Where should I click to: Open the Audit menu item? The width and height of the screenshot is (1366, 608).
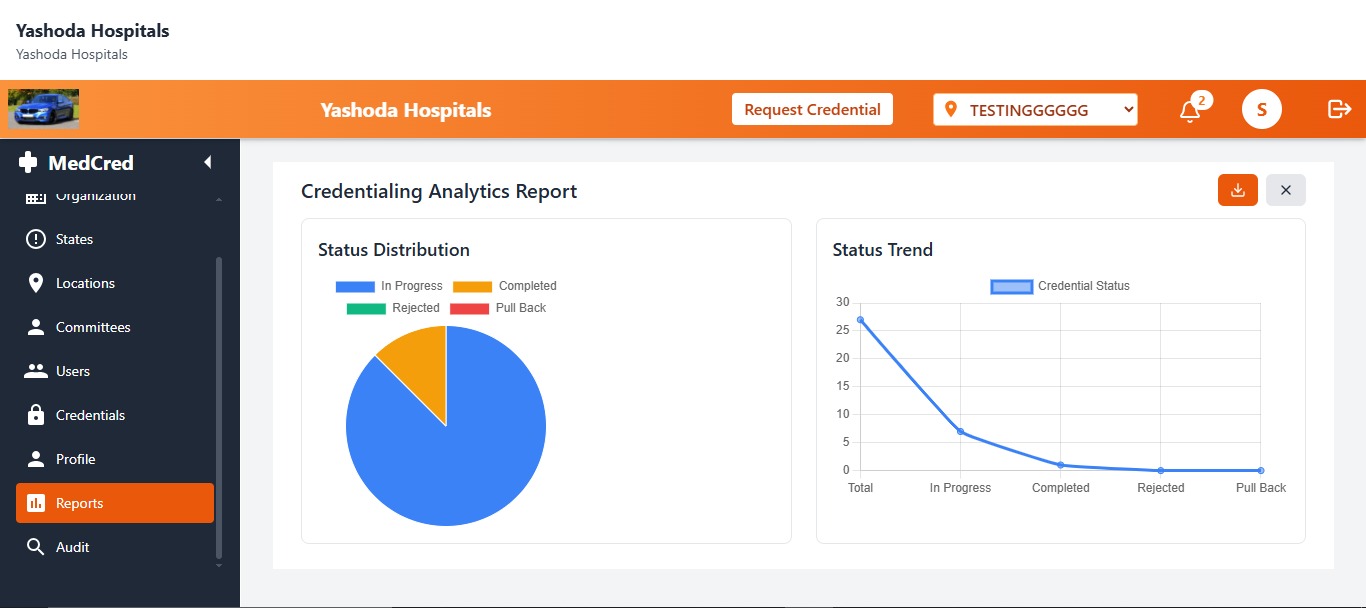(x=115, y=547)
